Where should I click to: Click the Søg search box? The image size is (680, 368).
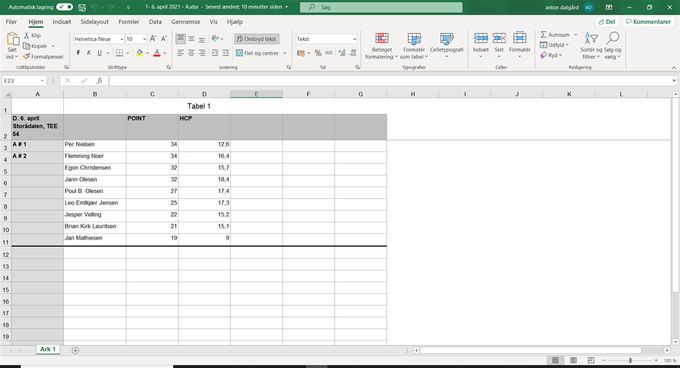pyautogui.click(x=381, y=7)
